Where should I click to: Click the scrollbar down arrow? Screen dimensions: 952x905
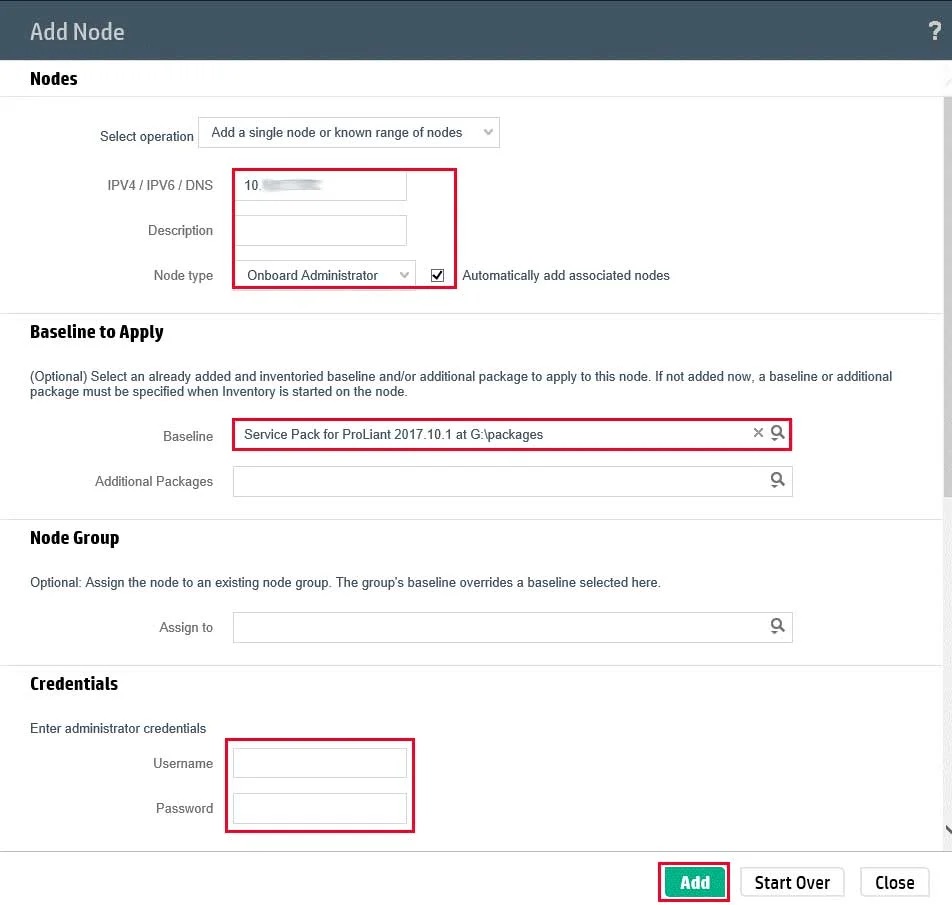(x=946, y=829)
